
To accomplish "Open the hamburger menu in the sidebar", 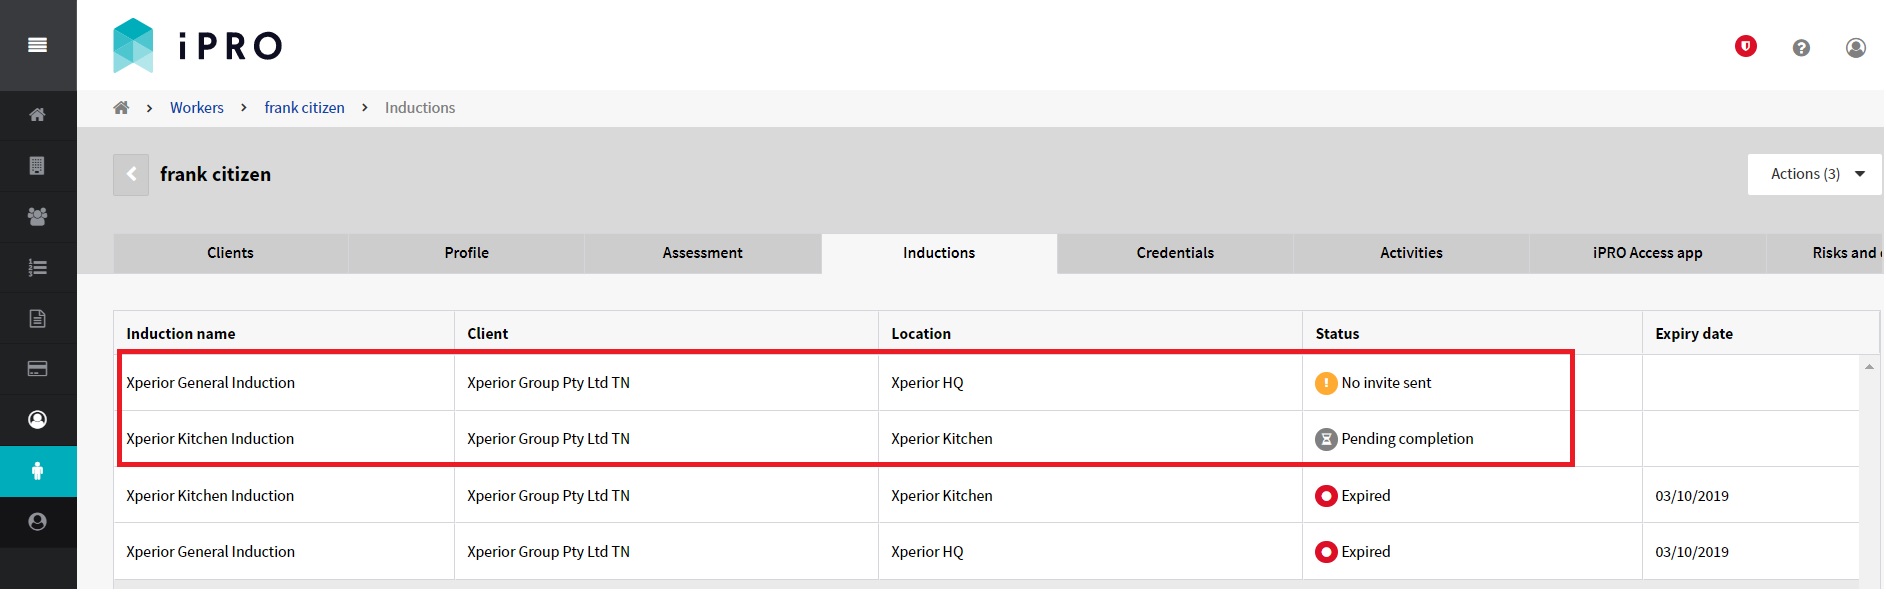I will (38, 45).
